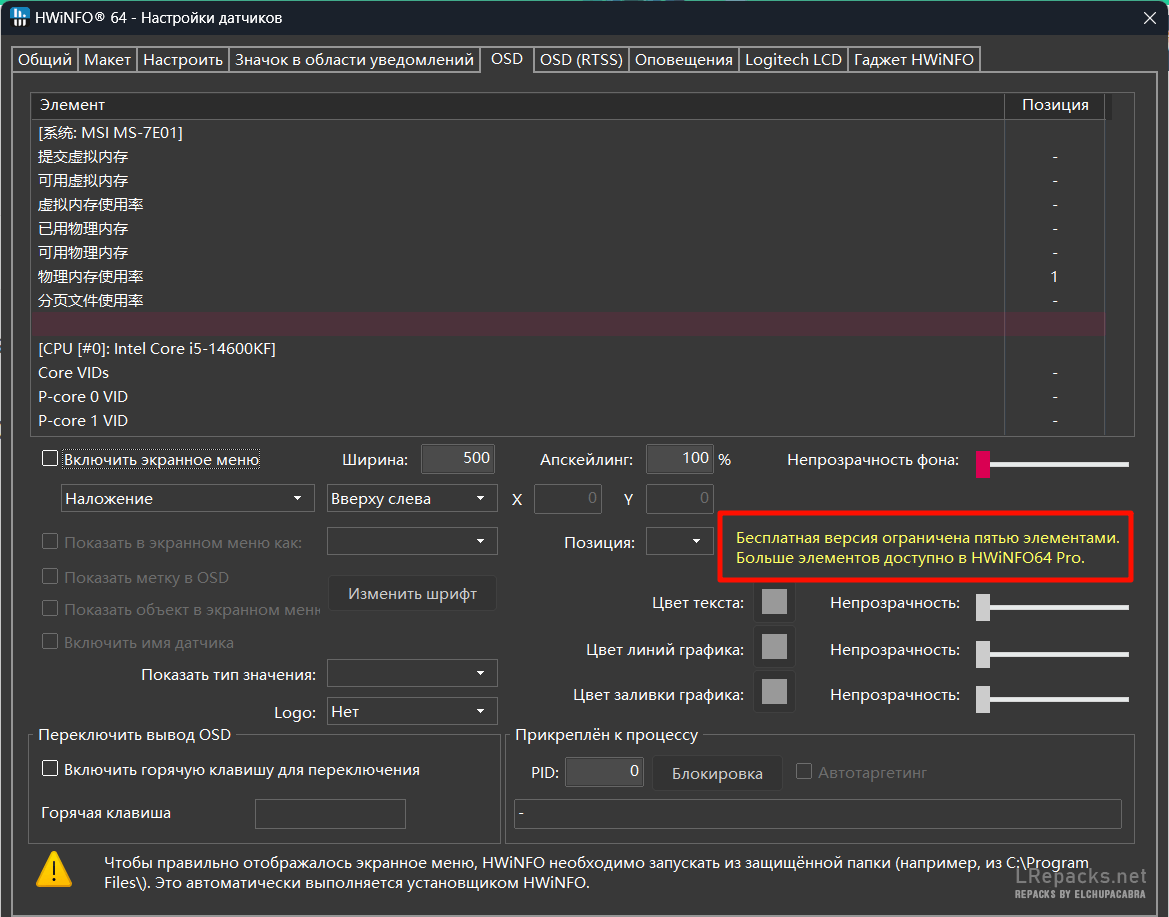Toggle Показать объект в экранном меню checkbox

(x=50, y=608)
